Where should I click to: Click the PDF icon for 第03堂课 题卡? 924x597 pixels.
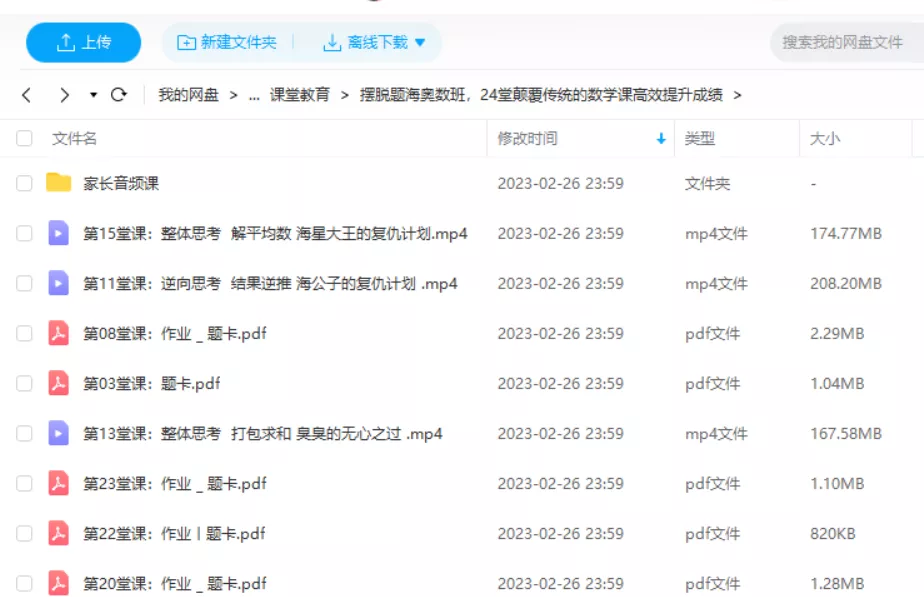point(59,383)
